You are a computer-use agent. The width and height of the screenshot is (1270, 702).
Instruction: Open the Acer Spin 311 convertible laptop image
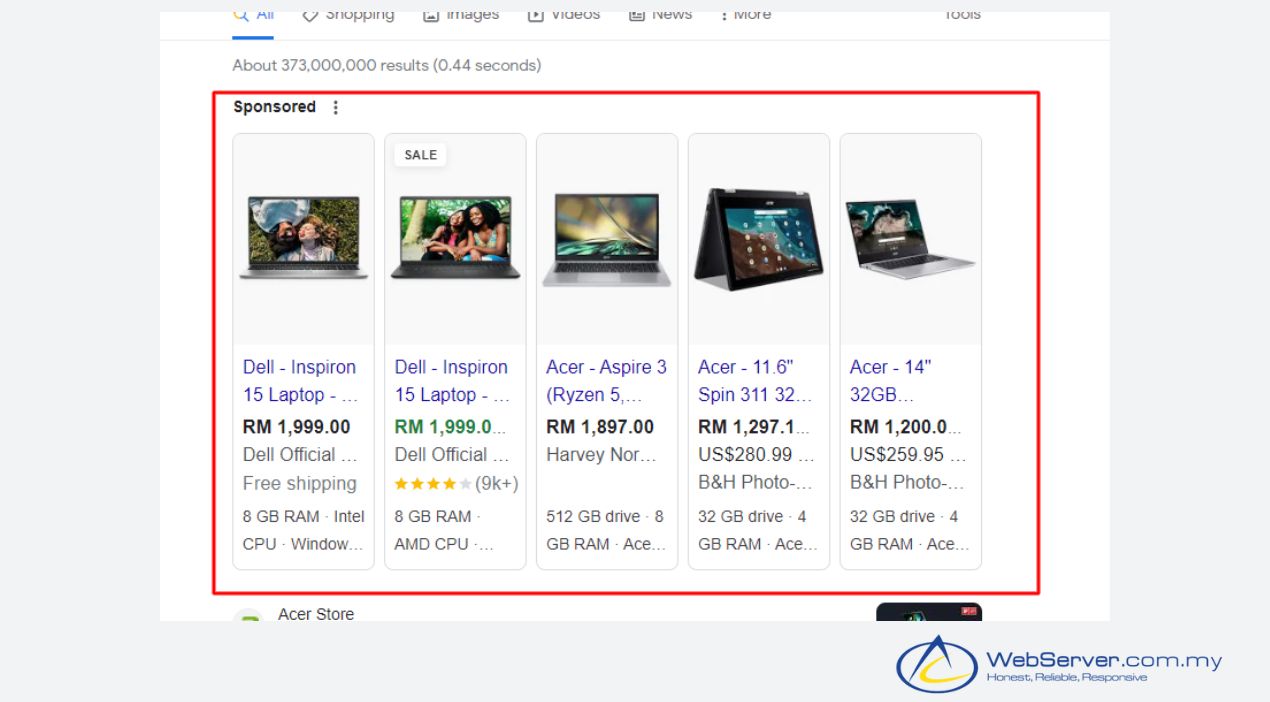(759, 240)
